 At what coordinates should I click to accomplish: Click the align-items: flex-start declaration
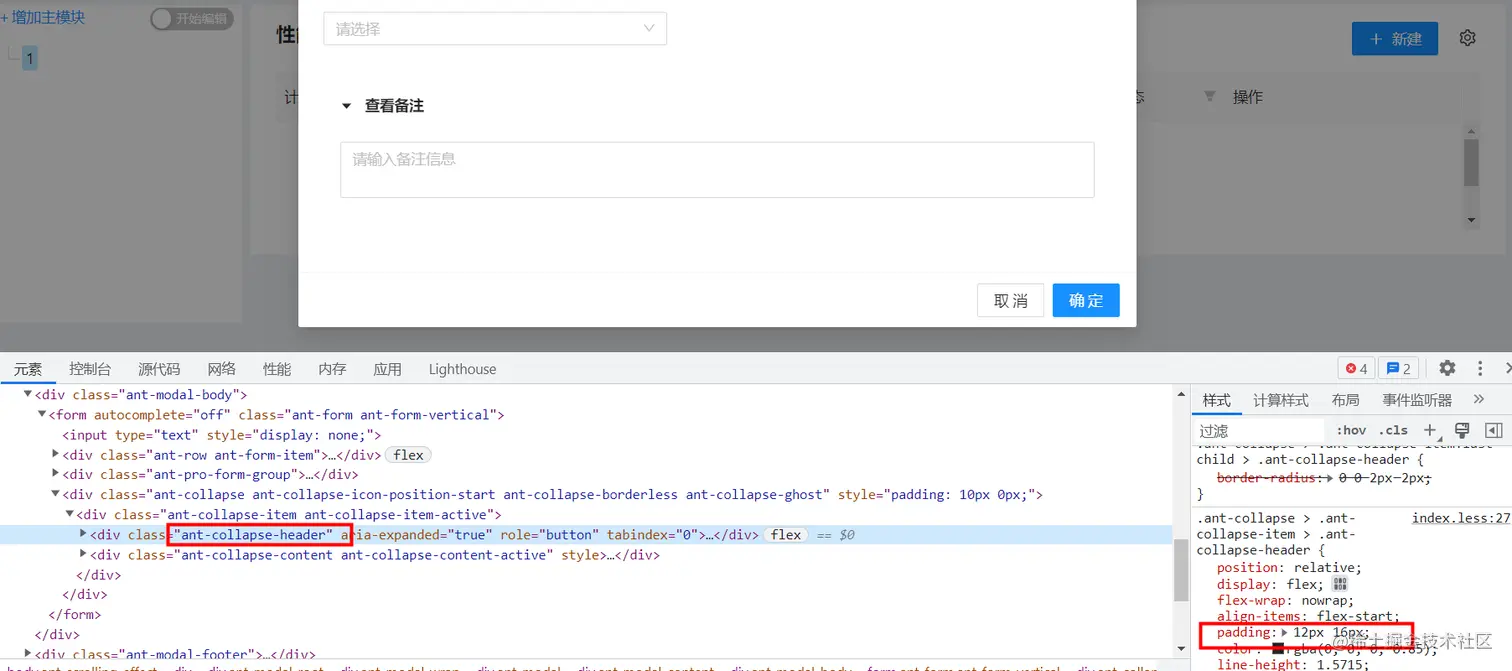click(1308, 616)
